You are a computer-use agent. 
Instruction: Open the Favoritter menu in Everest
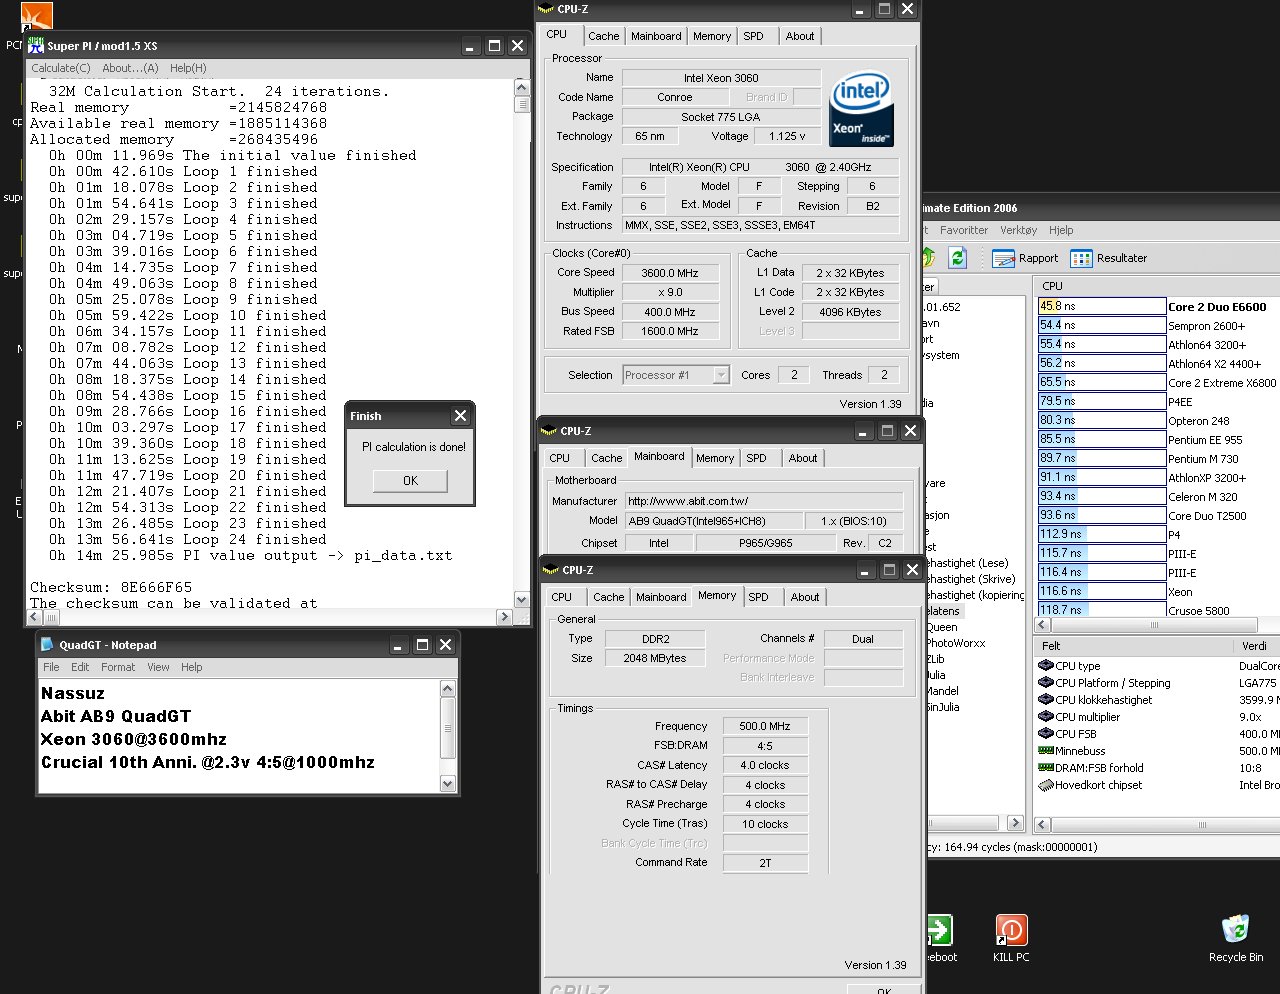(964, 230)
